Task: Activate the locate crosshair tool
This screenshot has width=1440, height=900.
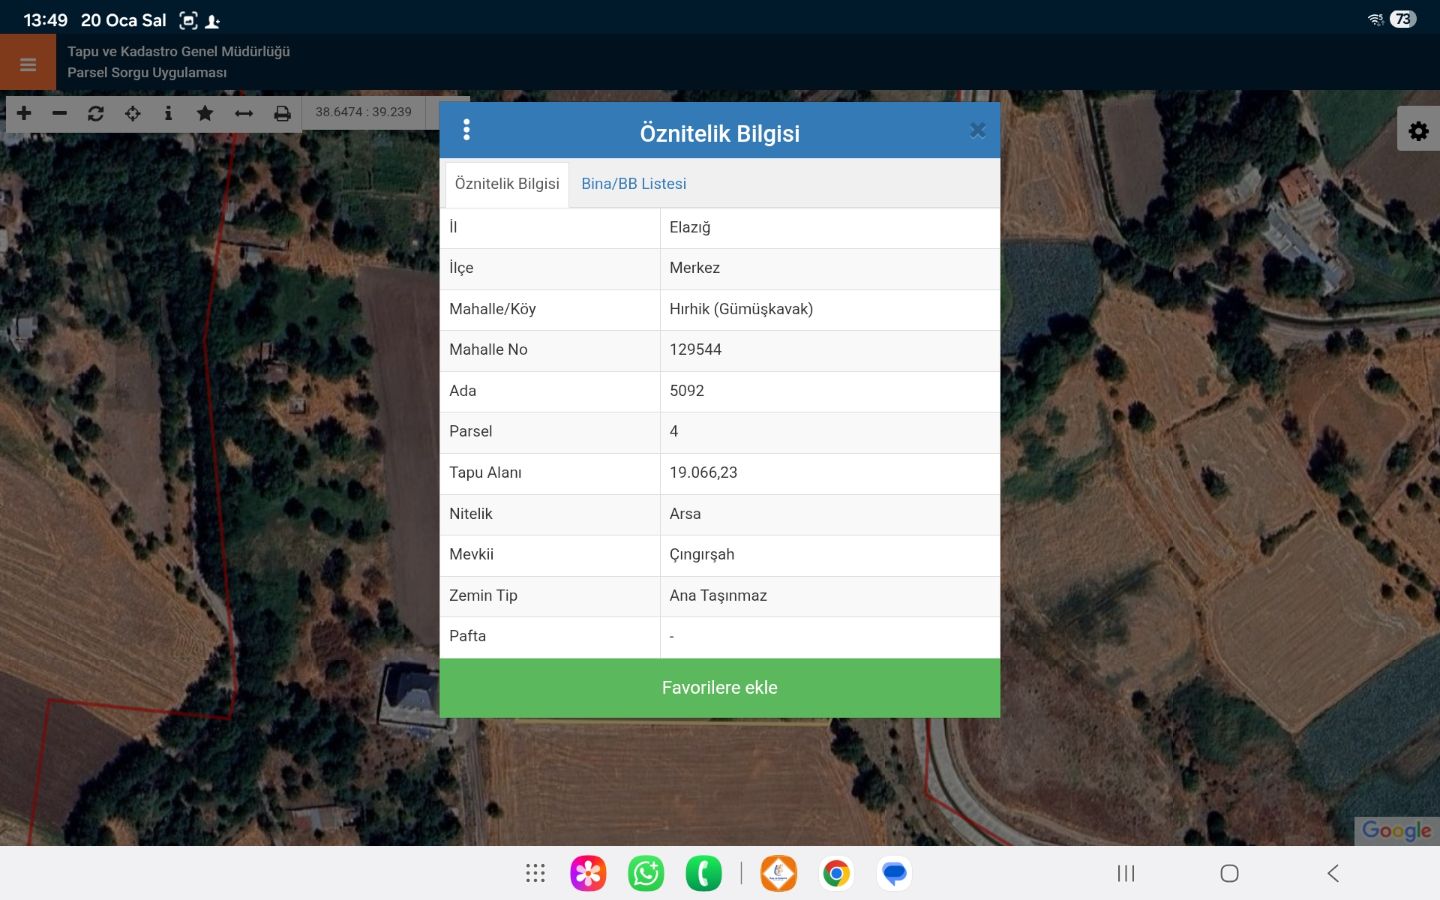Action: click(132, 113)
